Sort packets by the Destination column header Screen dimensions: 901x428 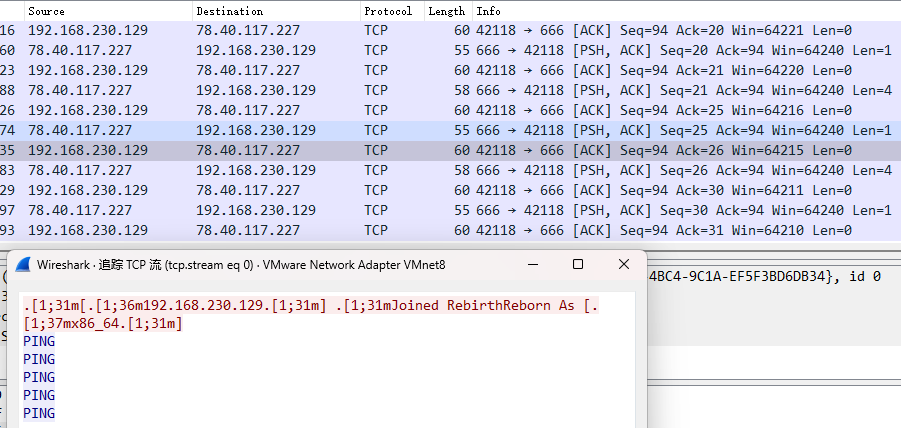pos(229,11)
